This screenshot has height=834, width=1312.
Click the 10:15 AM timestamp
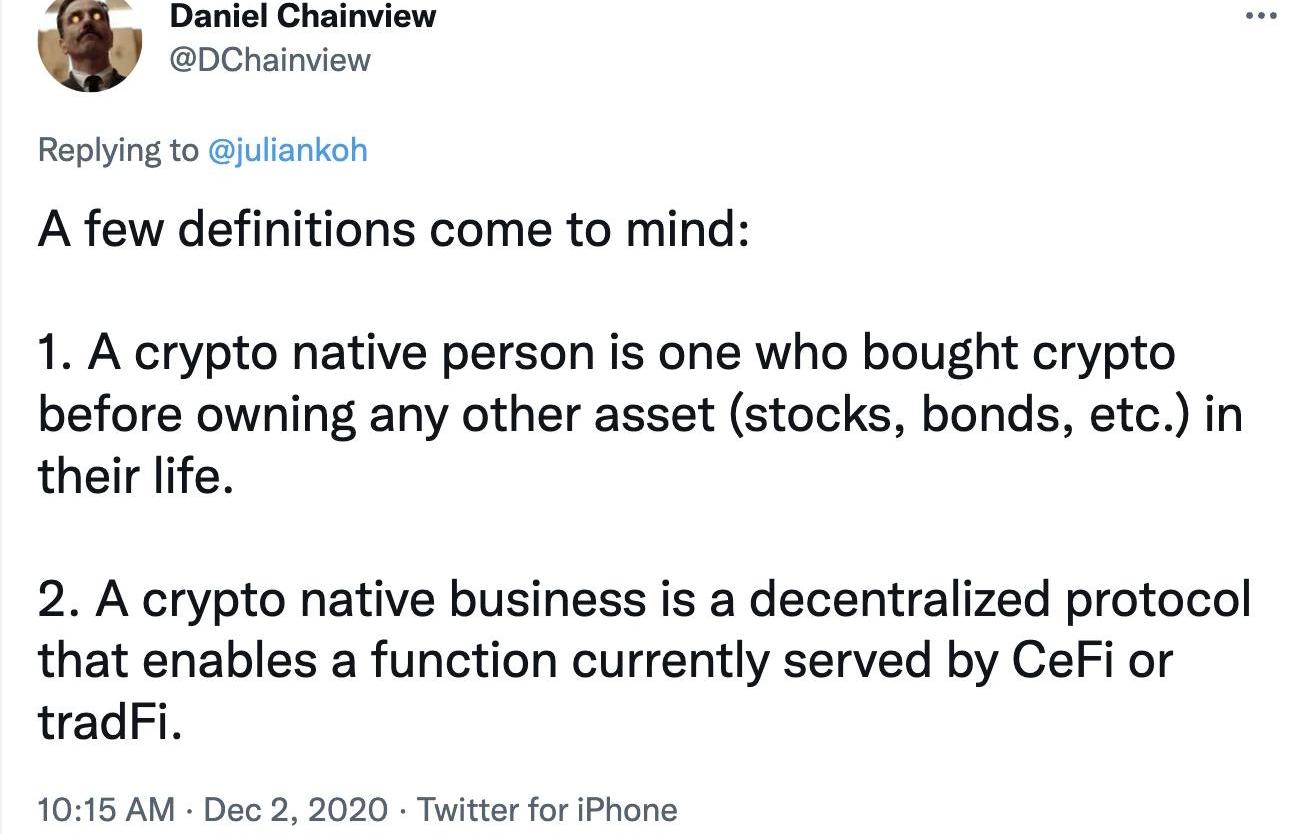106,808
